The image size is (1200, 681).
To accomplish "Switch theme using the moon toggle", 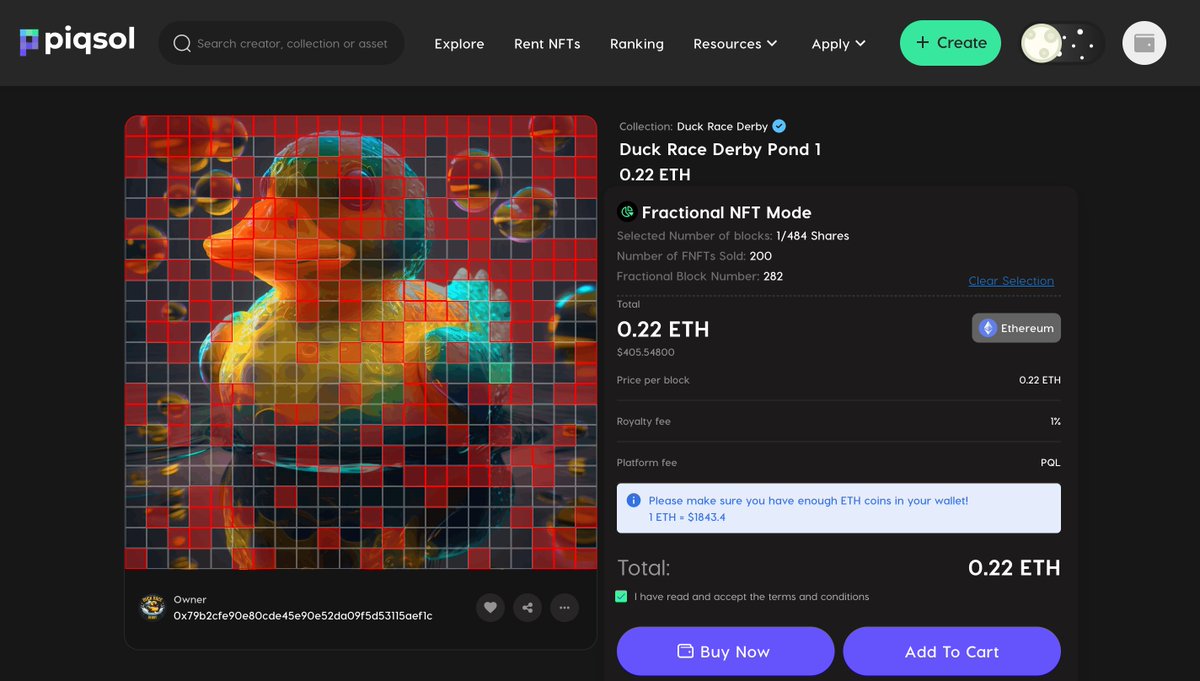I will pyautogui.click(x=1040, y=43).
